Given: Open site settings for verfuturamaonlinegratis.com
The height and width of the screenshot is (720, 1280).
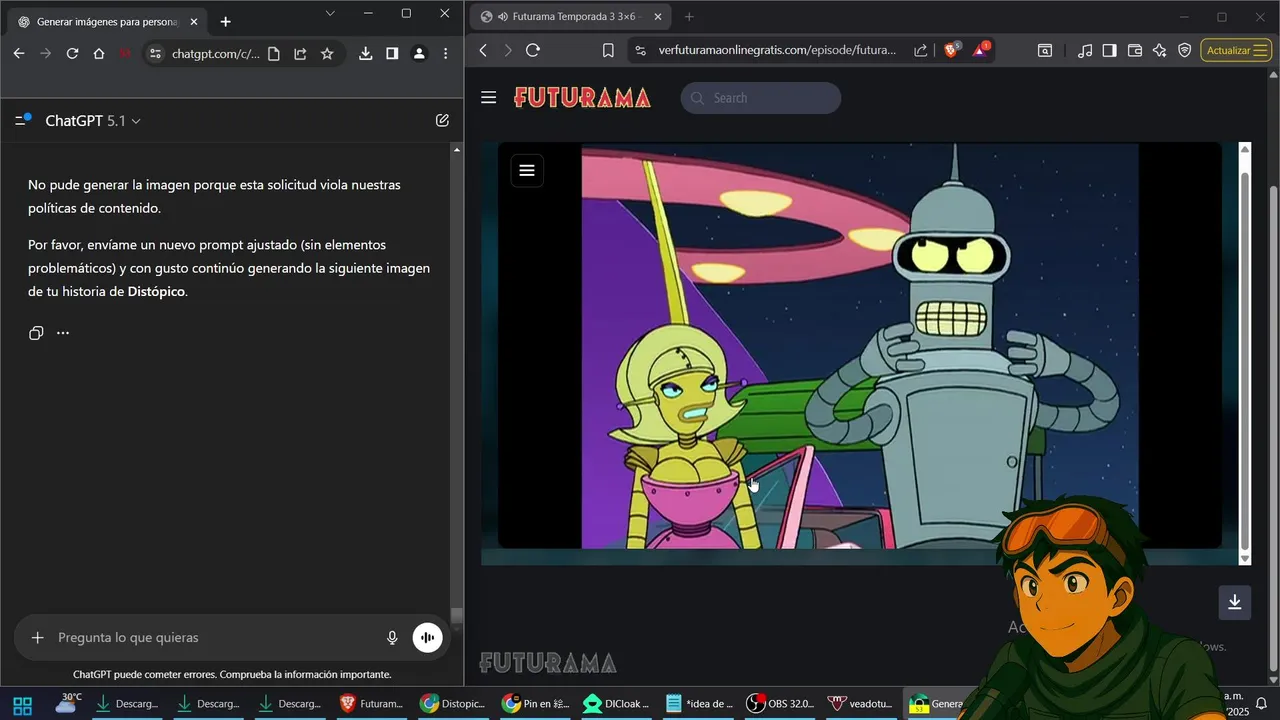Looking at the screenshot, I should [640, 50].
